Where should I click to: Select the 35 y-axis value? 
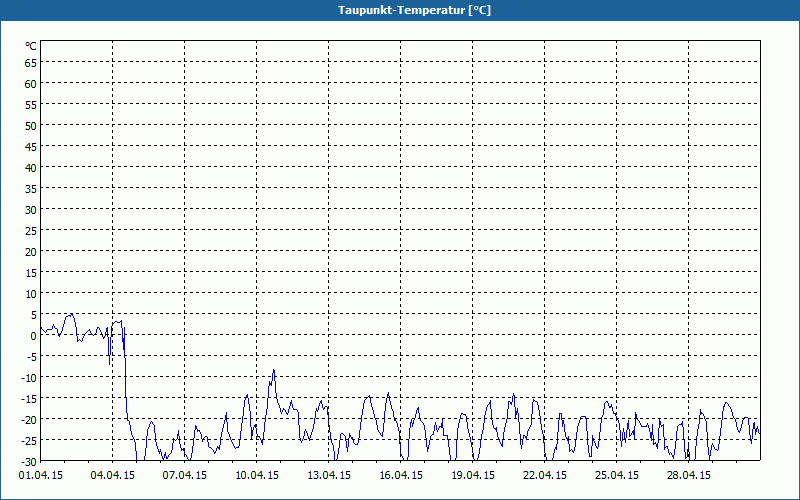(x=31, y=189)
